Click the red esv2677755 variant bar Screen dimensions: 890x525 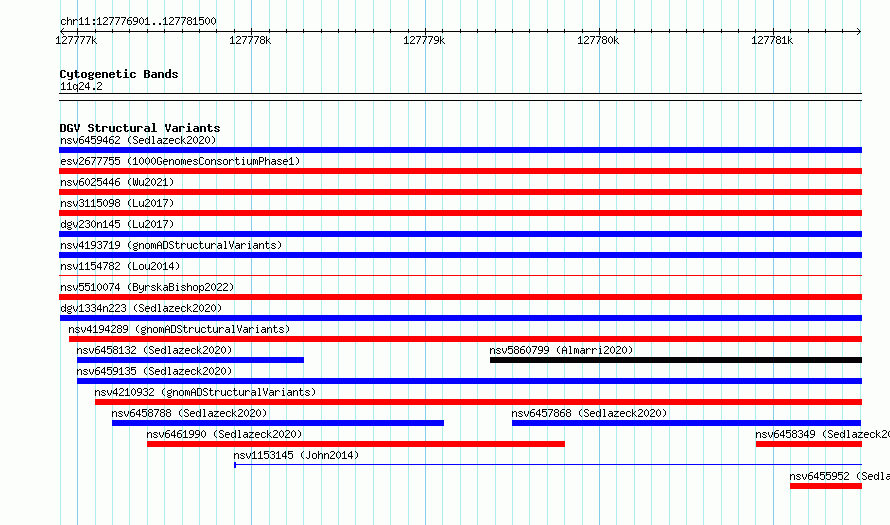[460, 171]
